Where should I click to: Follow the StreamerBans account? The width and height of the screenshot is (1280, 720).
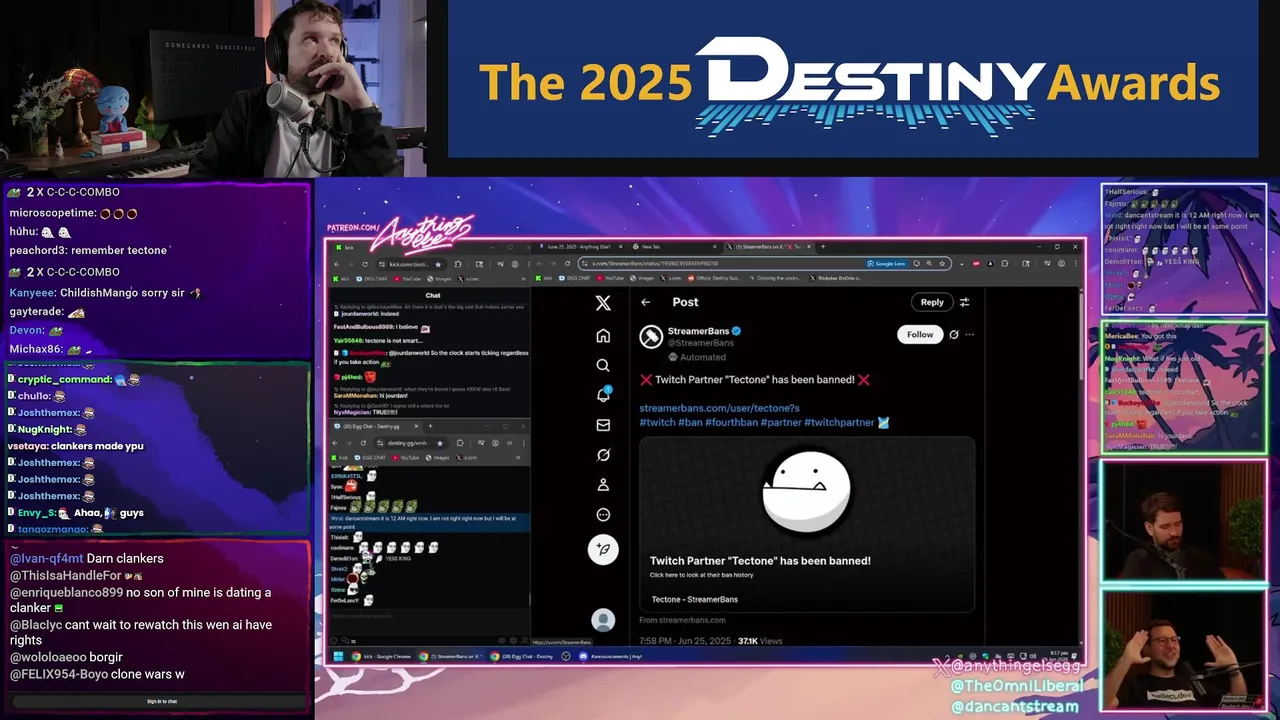tap(920, 335)
